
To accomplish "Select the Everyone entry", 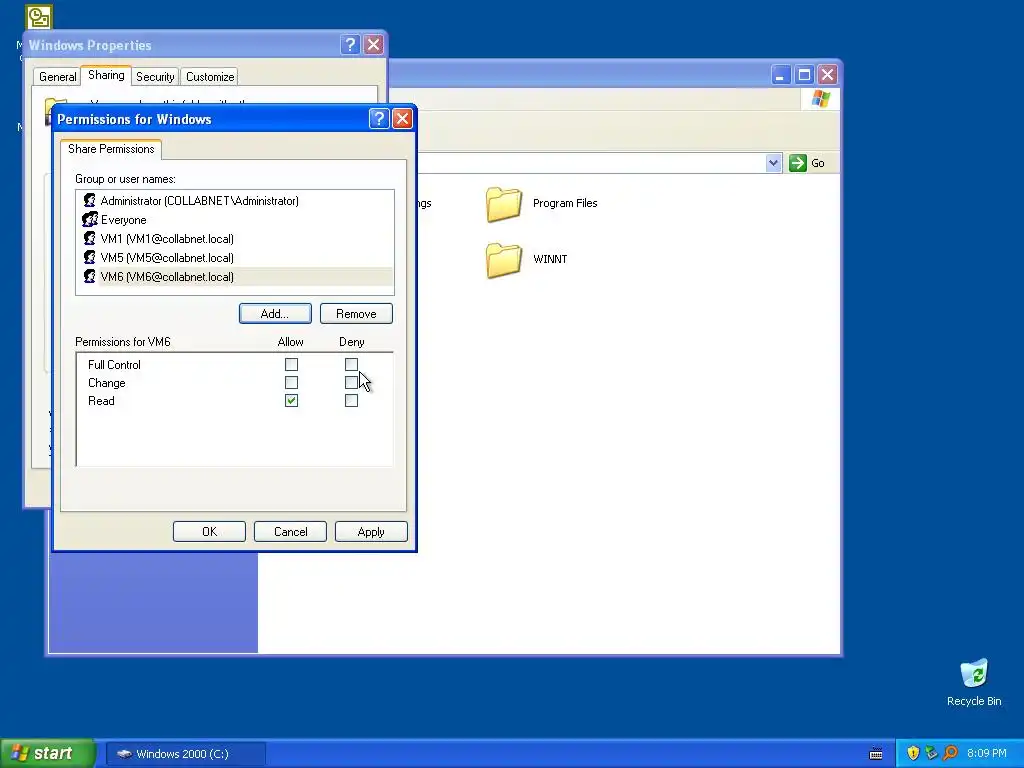I will click(235, 219).
